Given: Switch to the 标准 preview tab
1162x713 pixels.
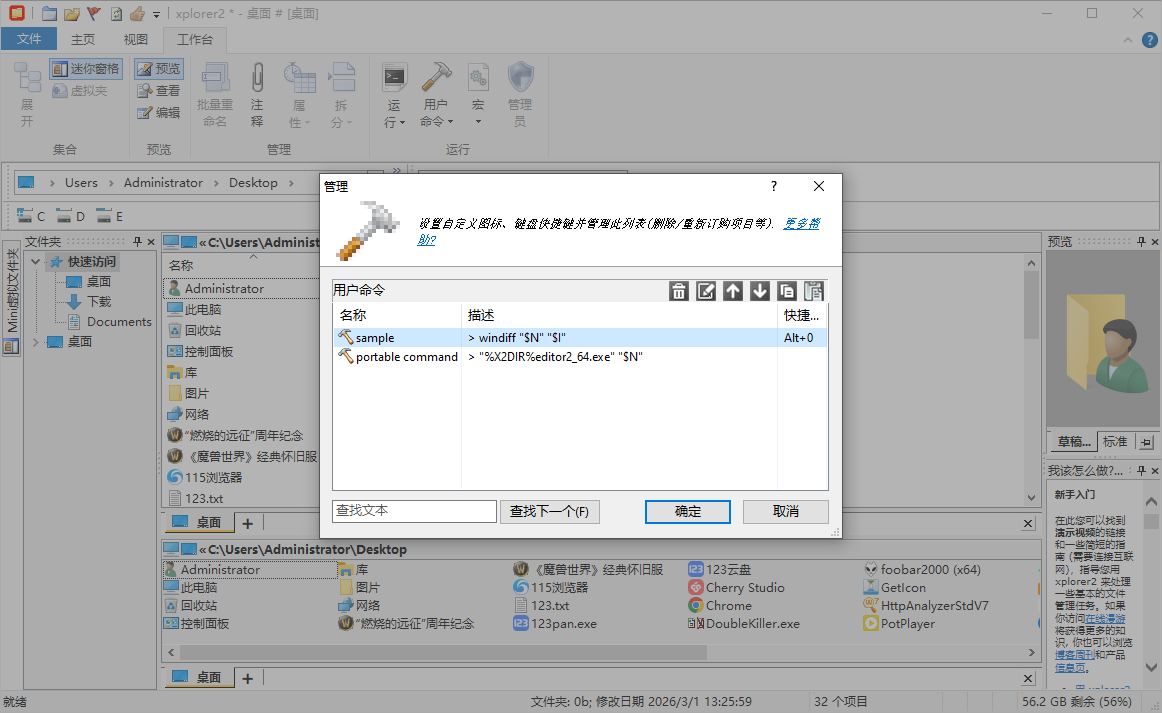Looking at the screenshot, I should tap(1116, 441).
